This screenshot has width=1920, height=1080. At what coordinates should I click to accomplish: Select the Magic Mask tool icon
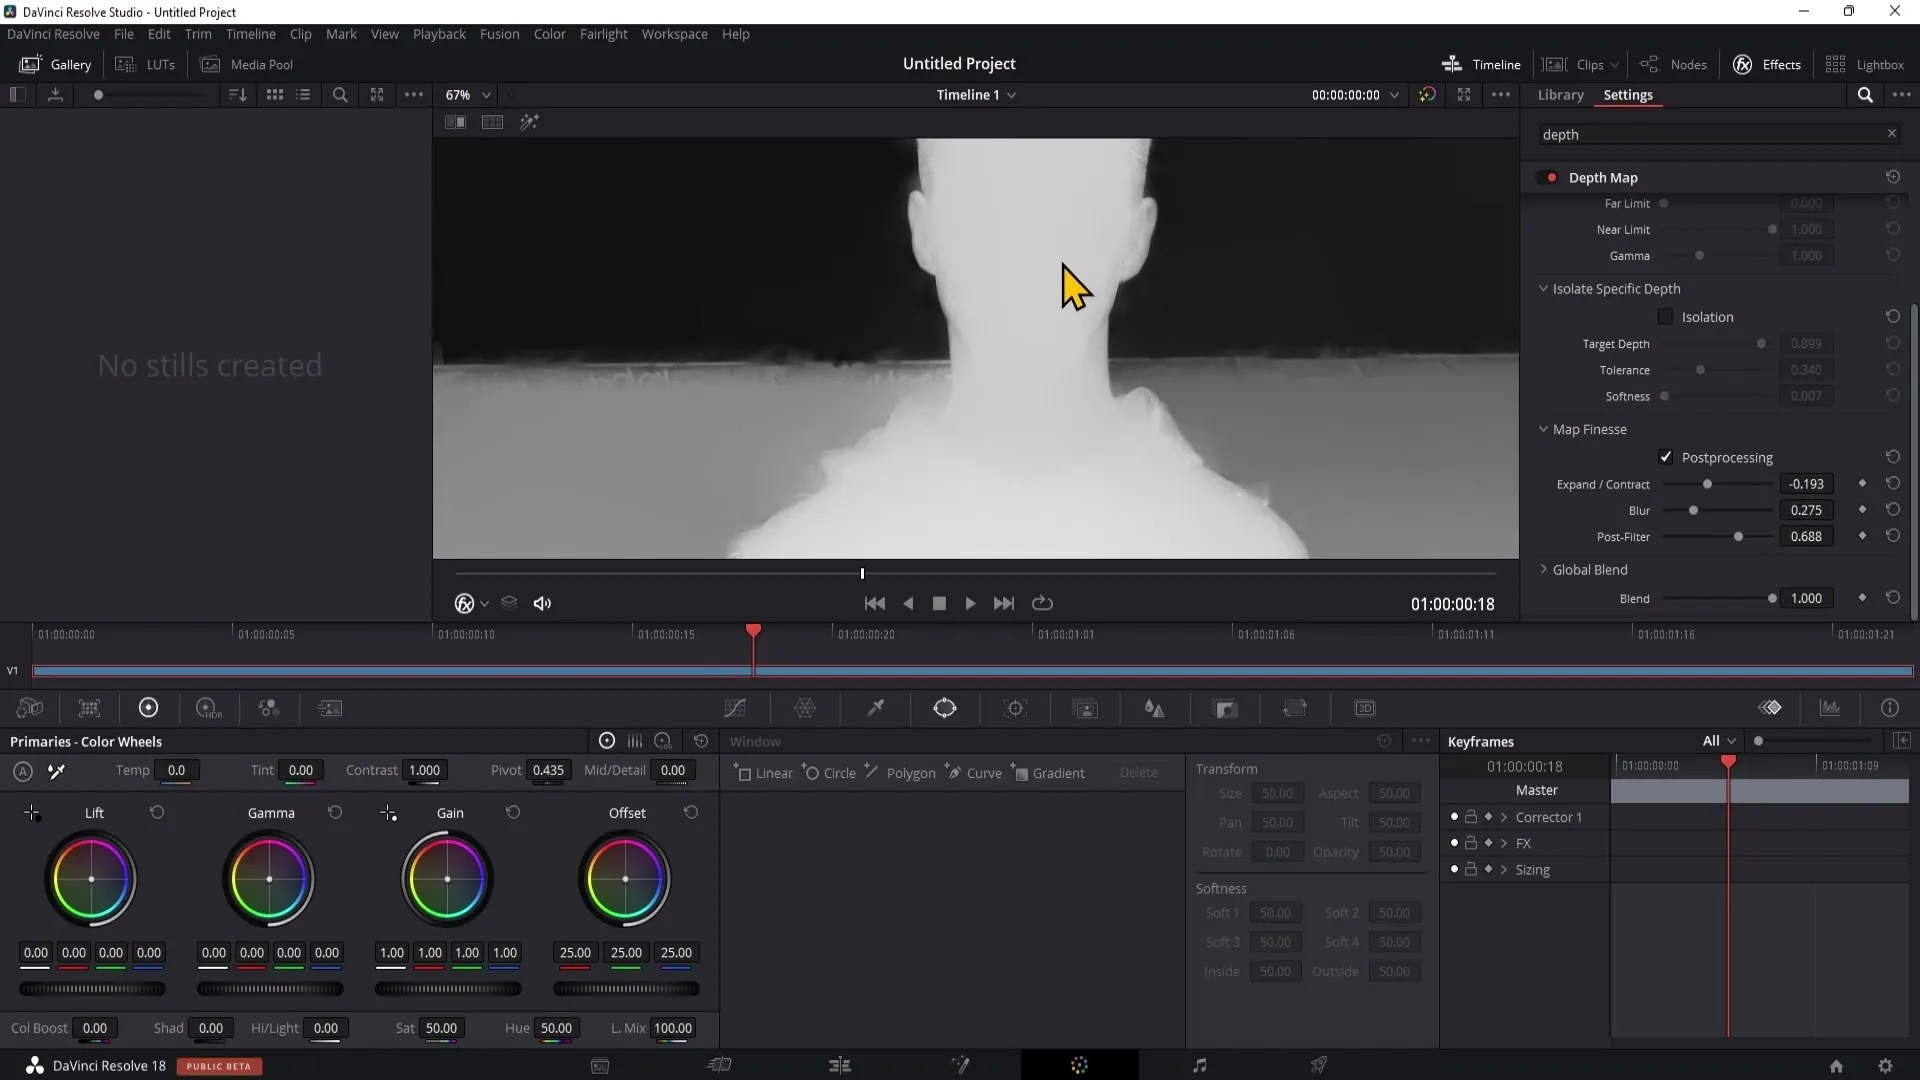(x=1085, y=708)
